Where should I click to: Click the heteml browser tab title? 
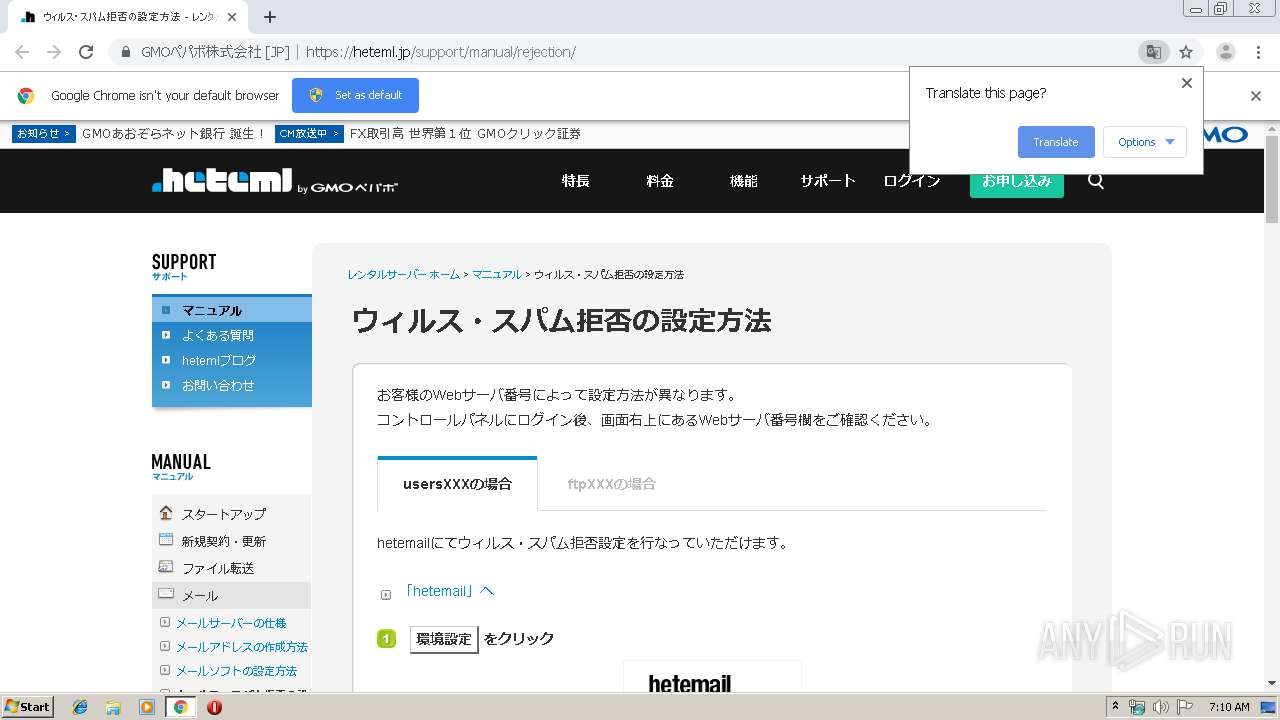pos(129,17)
